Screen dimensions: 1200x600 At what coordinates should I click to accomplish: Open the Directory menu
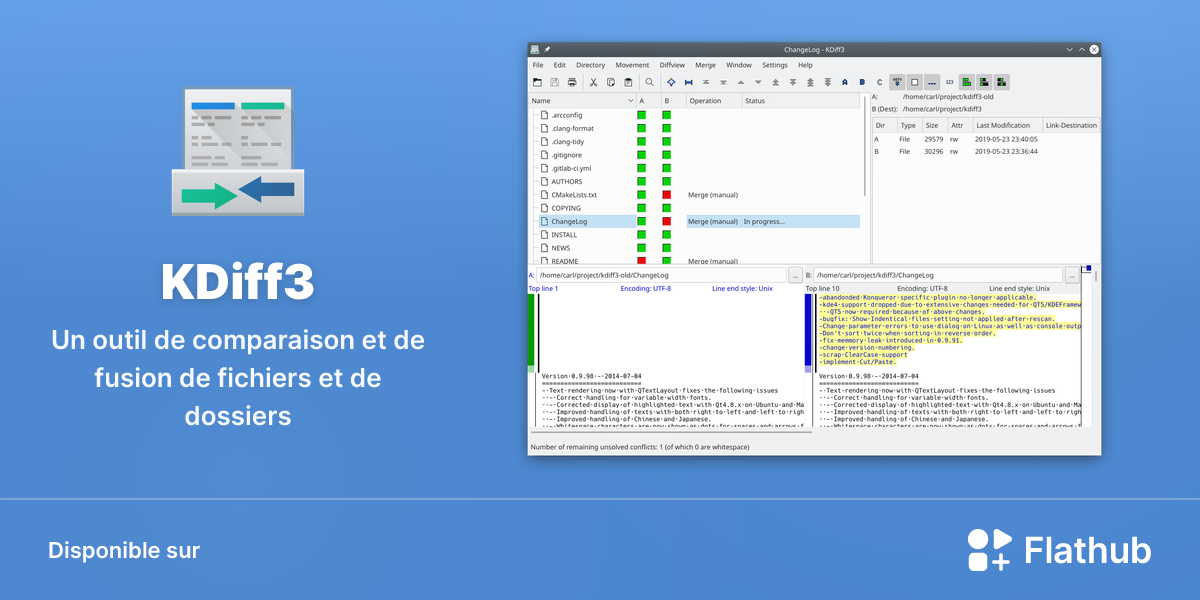[590, 65]
